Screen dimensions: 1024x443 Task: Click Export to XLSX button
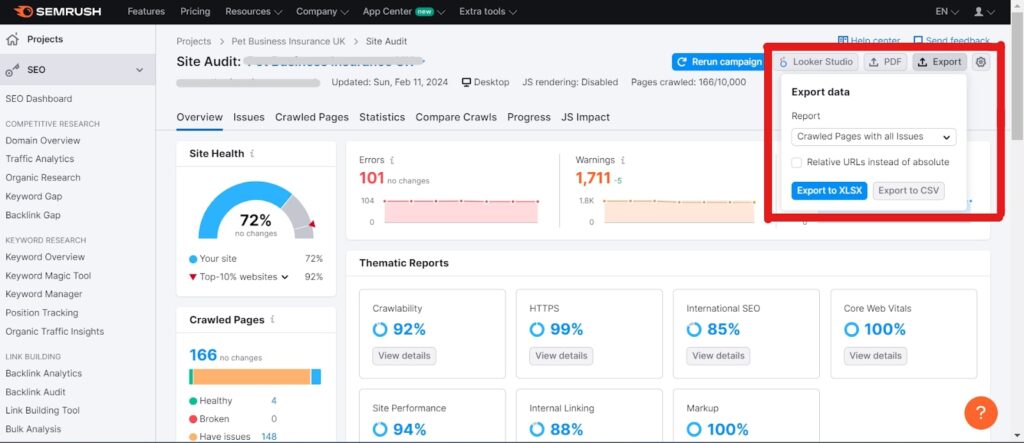pos(829,191)
